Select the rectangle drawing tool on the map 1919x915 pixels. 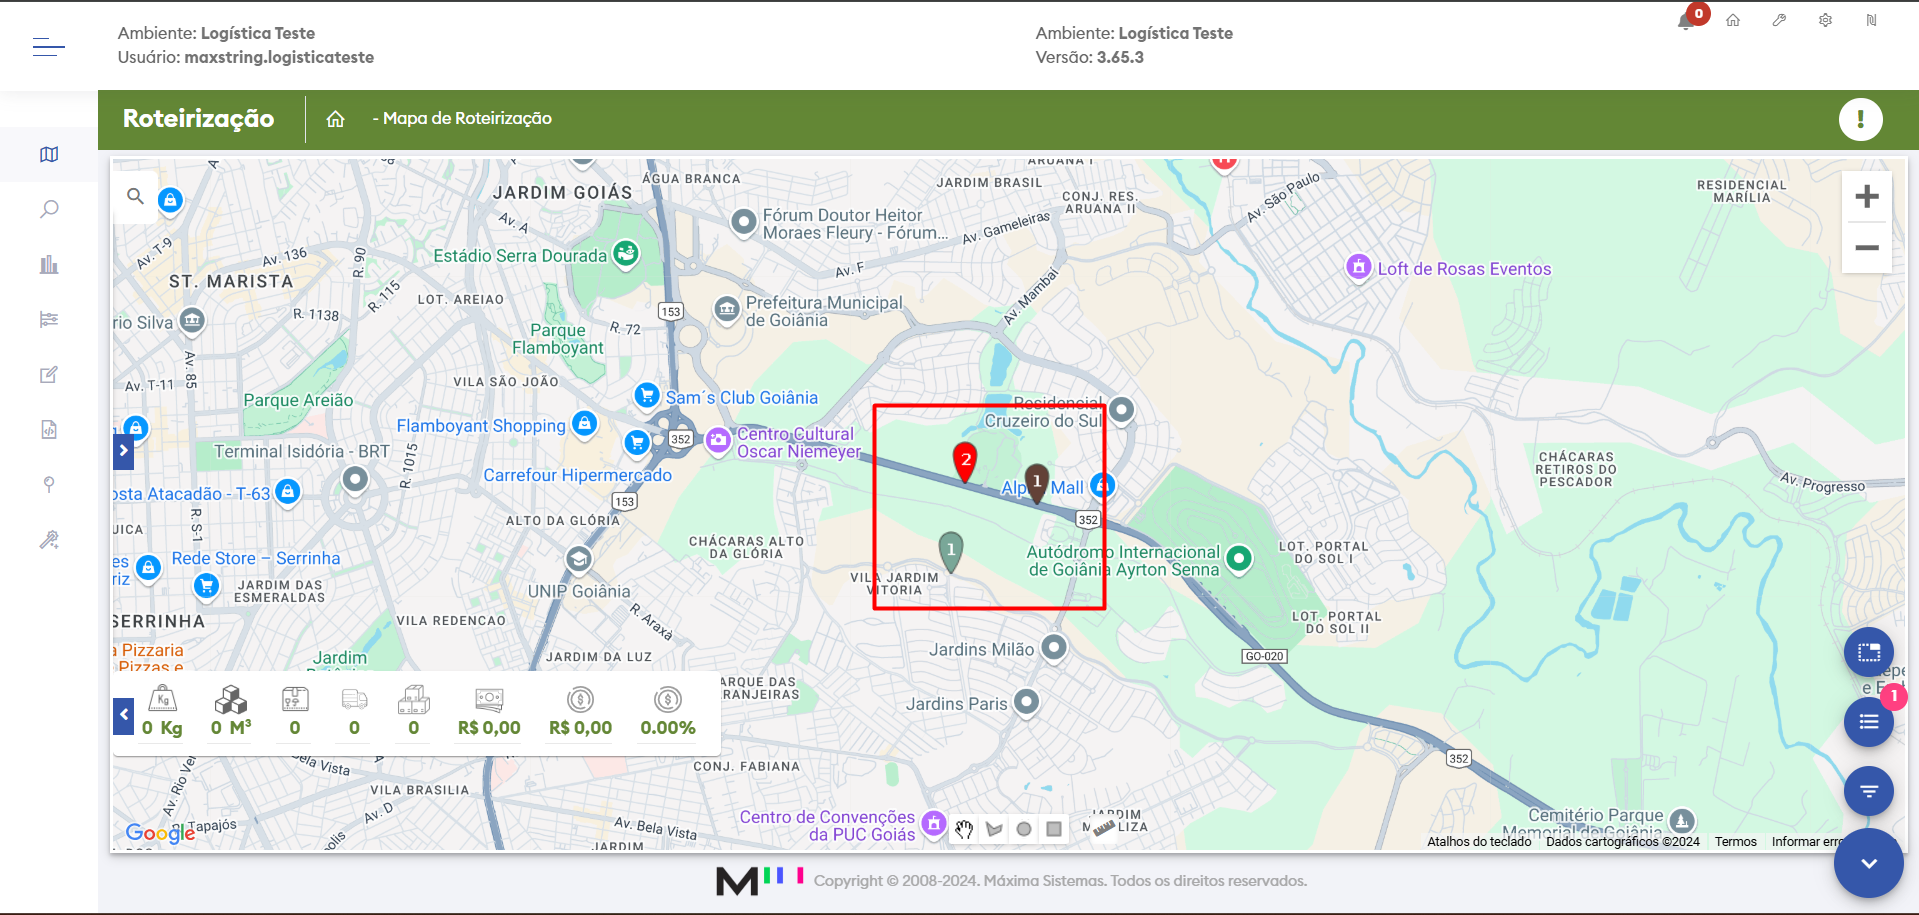point(1054,829)
